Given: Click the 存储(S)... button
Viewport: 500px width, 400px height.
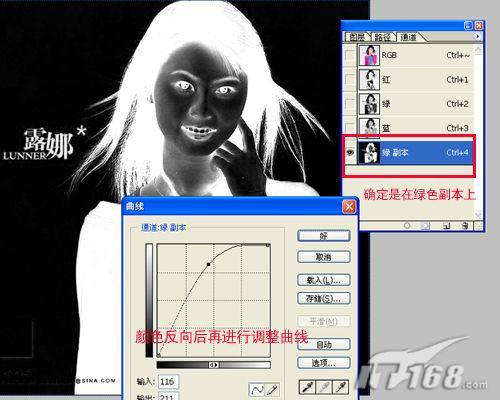Looking at the screenshot, I should click(324, 298).
